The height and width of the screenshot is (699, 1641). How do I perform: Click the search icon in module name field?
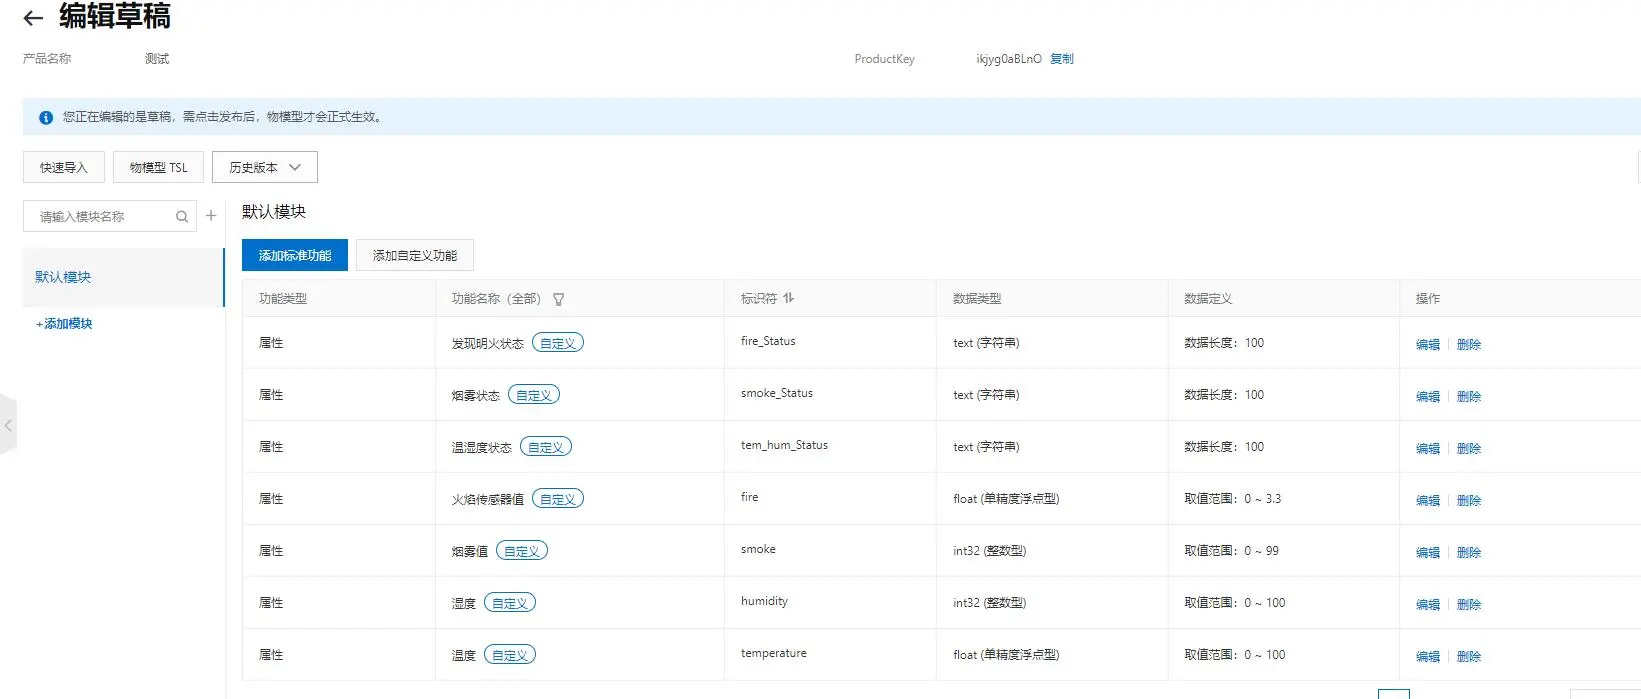182,217
